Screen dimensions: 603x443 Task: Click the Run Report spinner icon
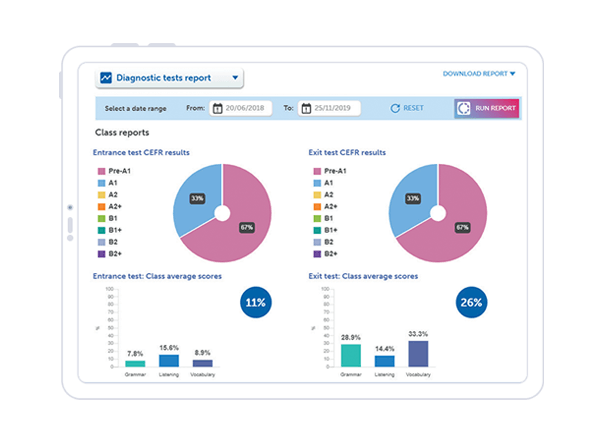tap(464, 108)
